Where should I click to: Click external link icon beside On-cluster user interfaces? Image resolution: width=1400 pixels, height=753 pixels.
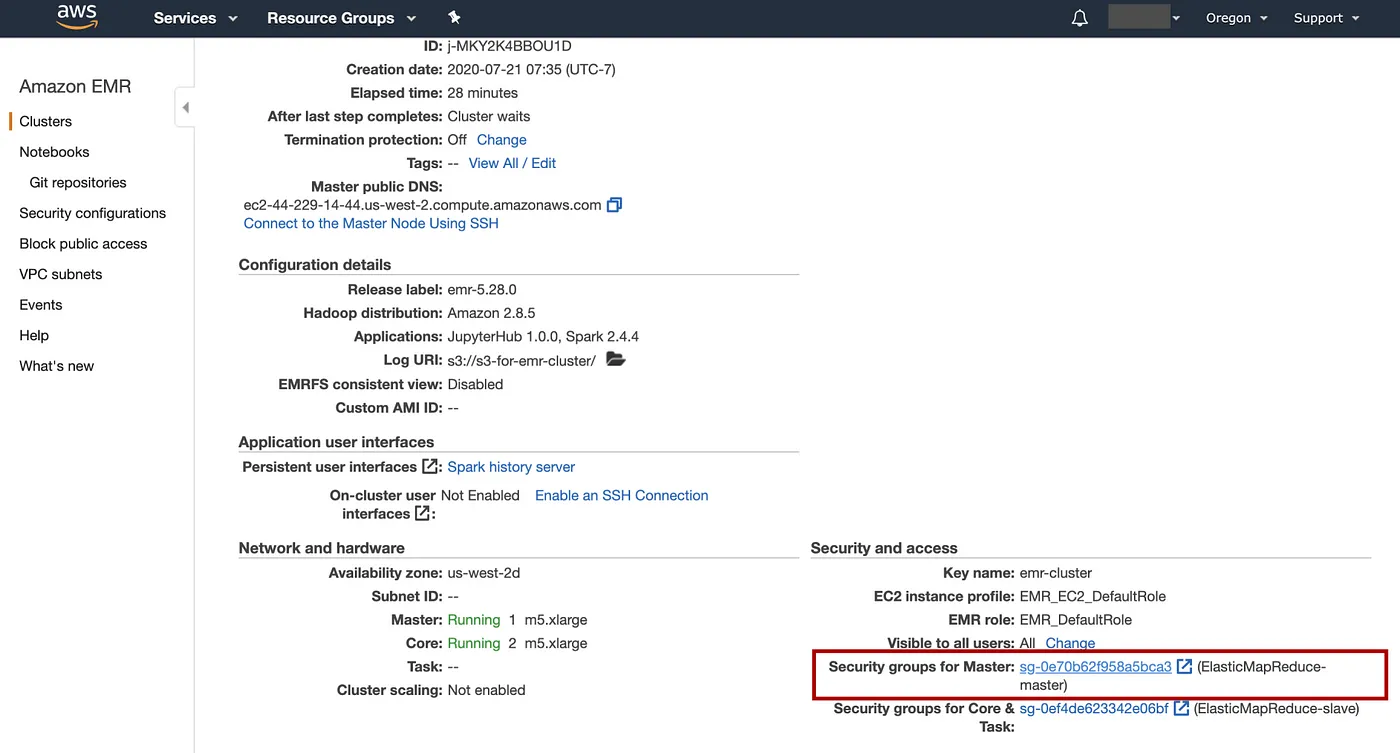[423, 514]
